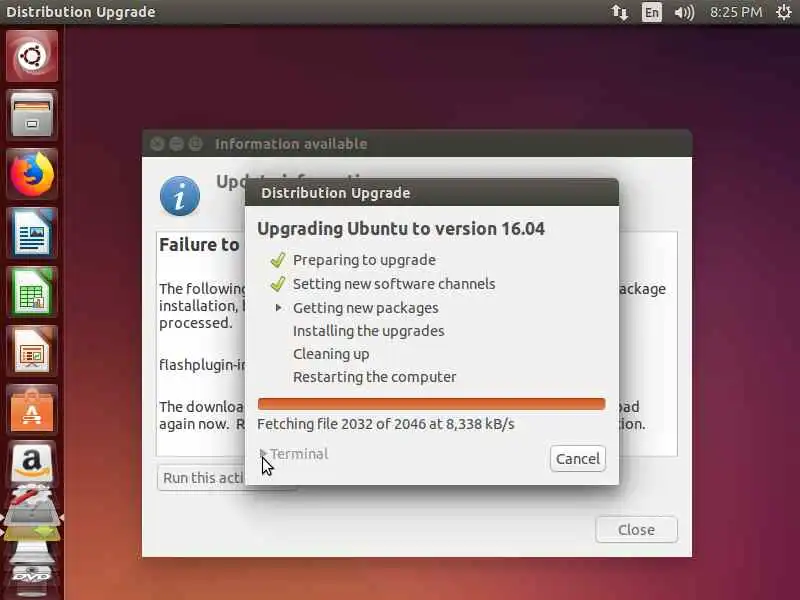Open Ubuntu Software Center icon
The image size is (800, 600).
[32, 410]
